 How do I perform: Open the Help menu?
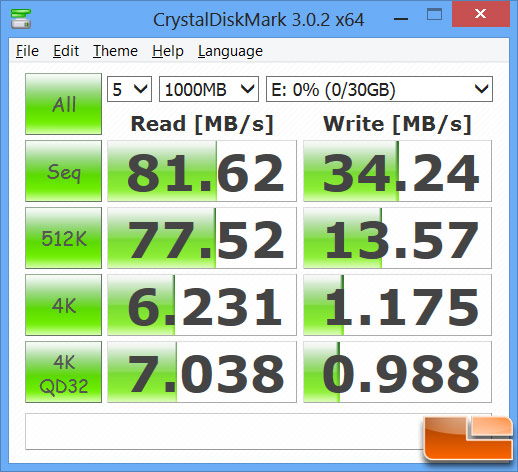(x=168, y=51)
